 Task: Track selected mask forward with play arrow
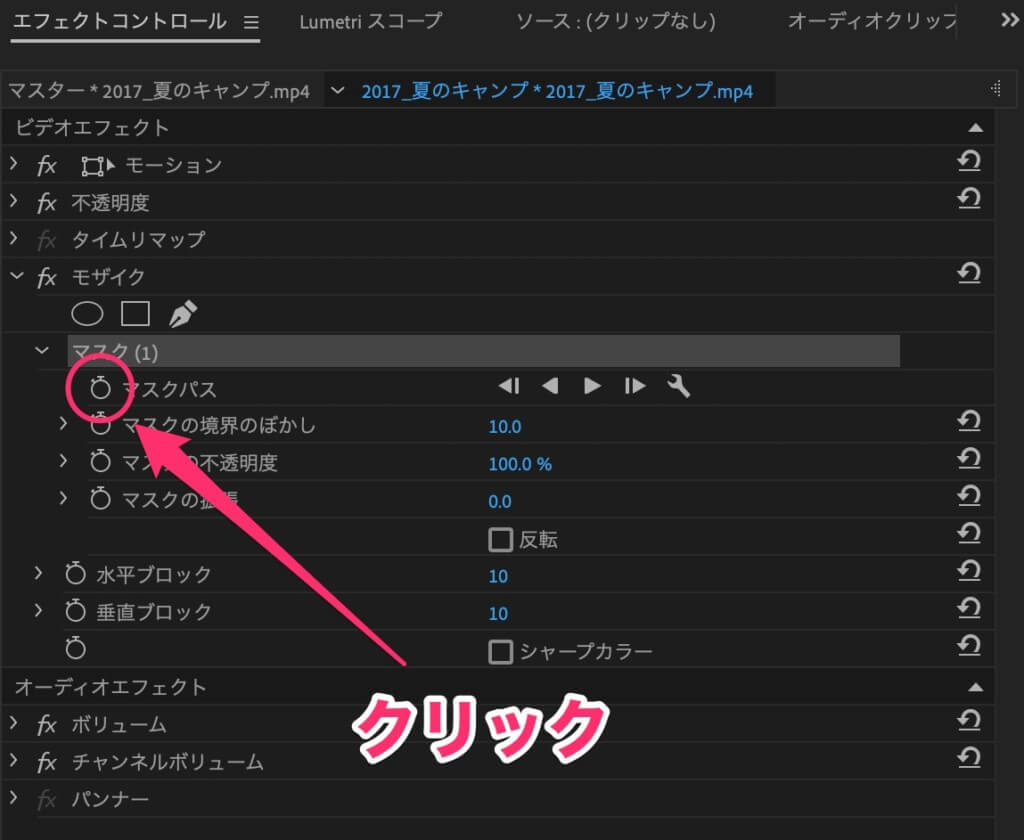point(592,387)
